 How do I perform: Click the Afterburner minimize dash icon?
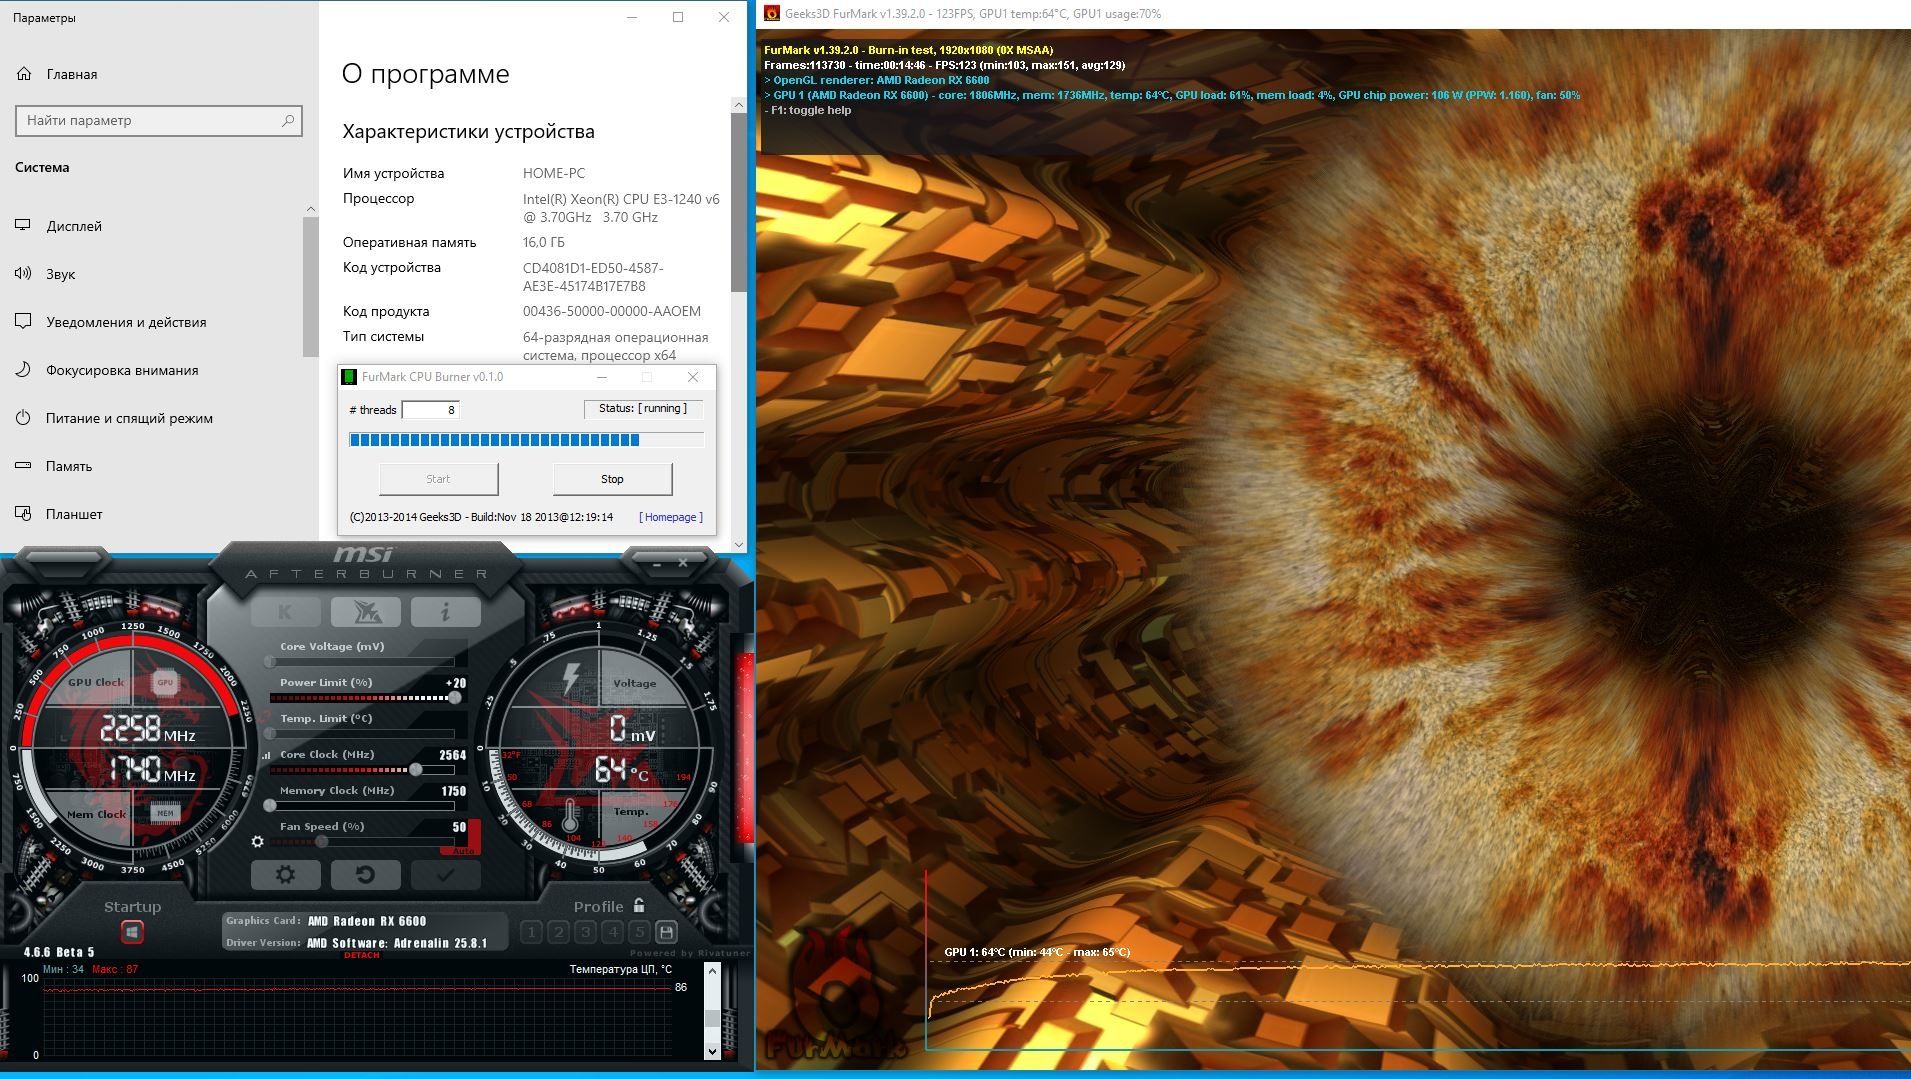pos(657,564)
